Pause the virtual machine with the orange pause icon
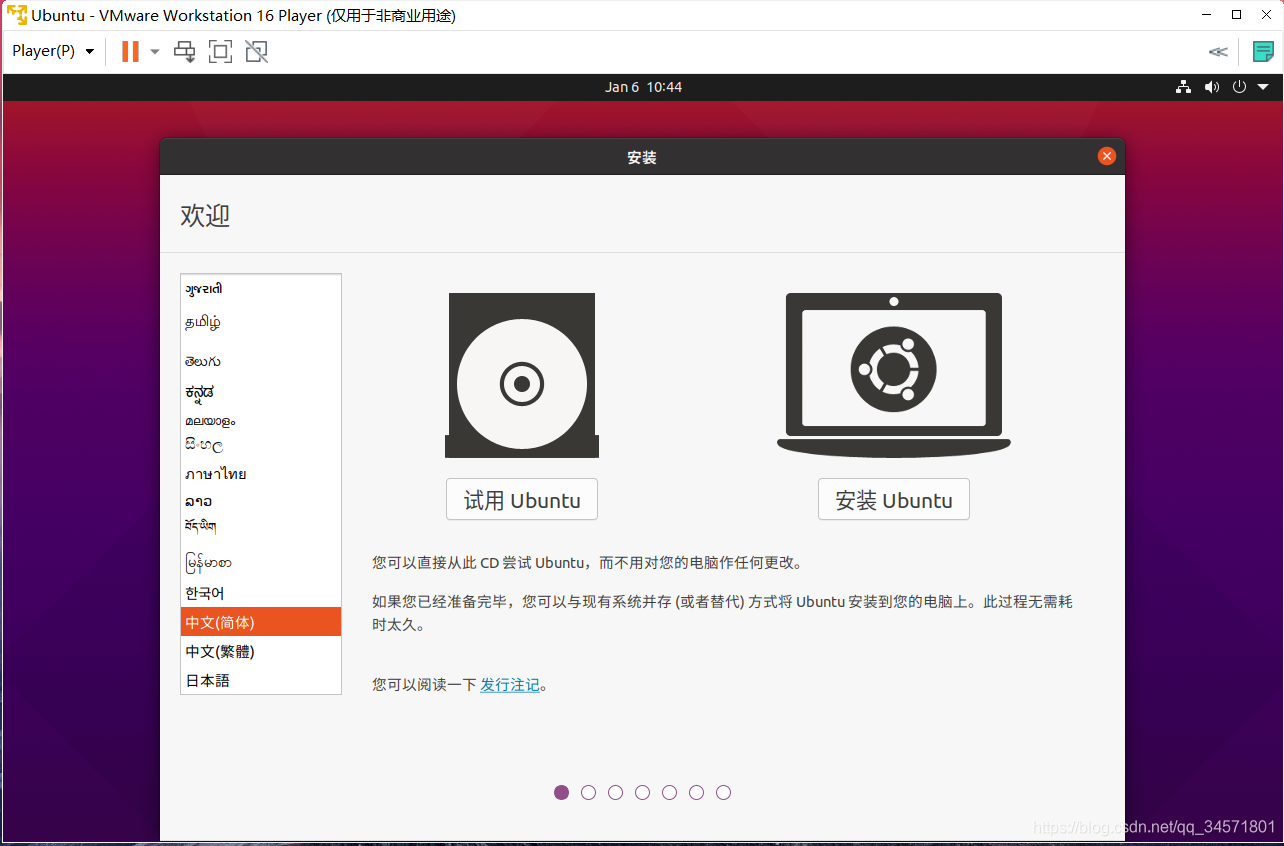Screen dimensions: 1284x846 coord(130,51)
